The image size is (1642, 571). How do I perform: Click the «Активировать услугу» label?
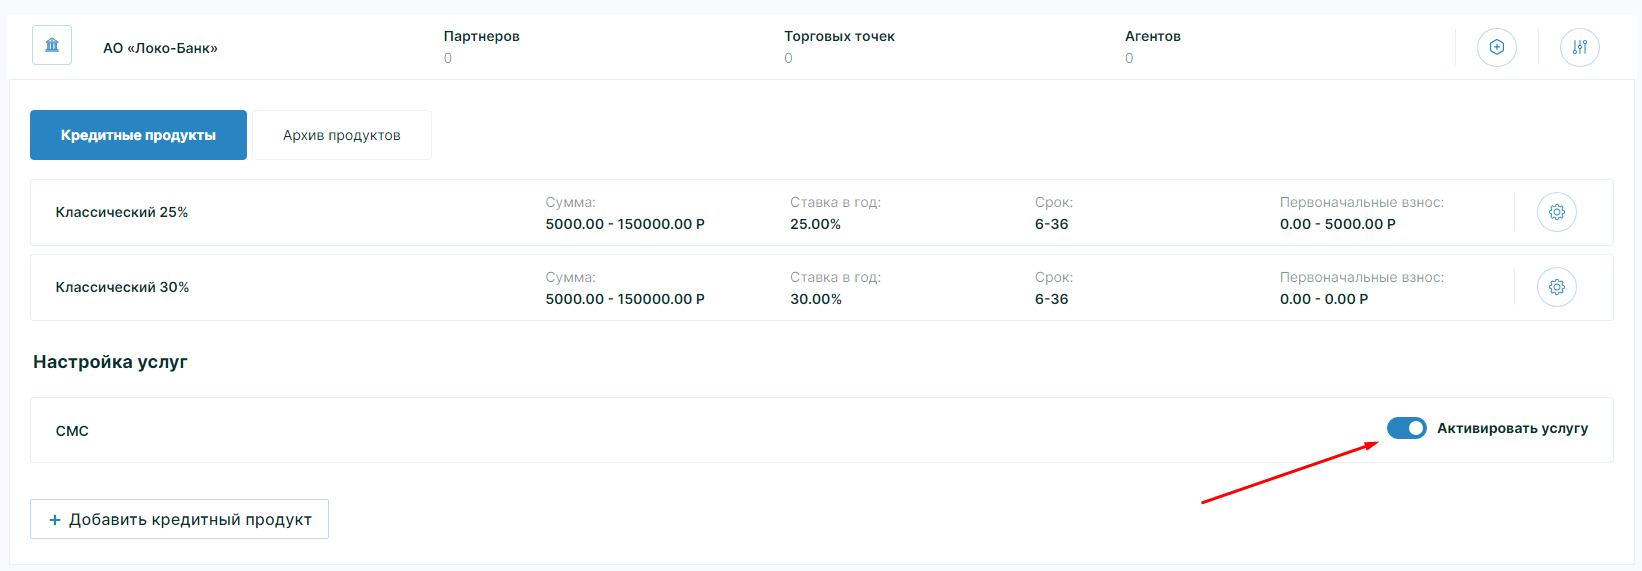[1512, 428]
